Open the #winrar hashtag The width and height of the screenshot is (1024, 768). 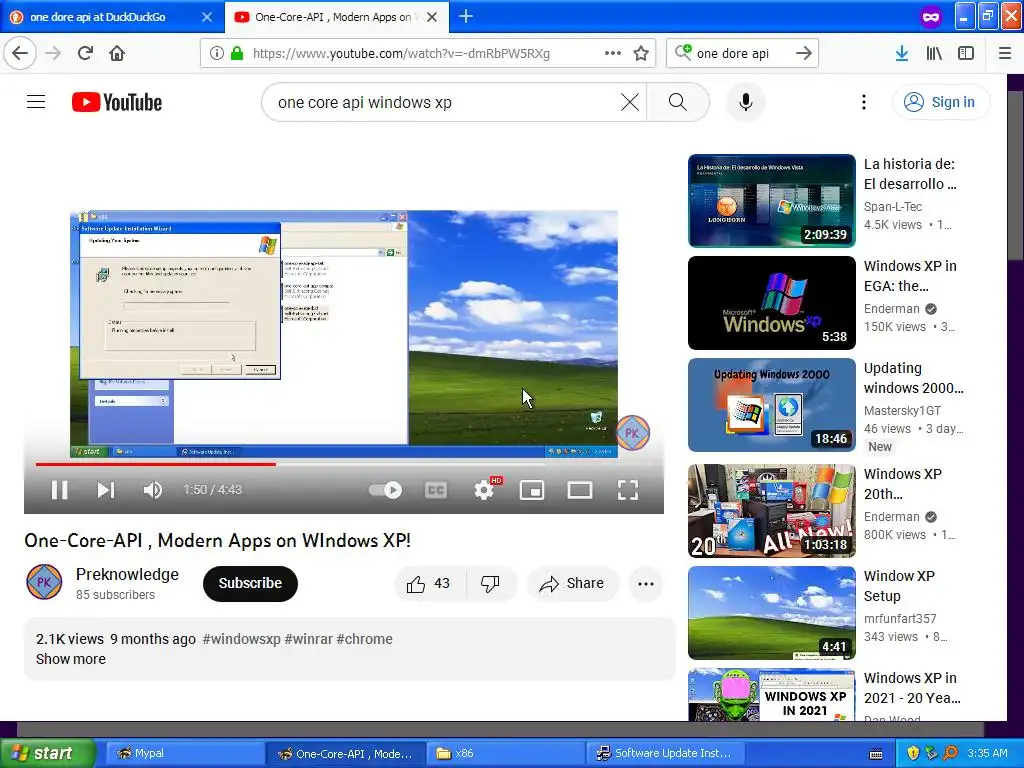pos(309,639)
